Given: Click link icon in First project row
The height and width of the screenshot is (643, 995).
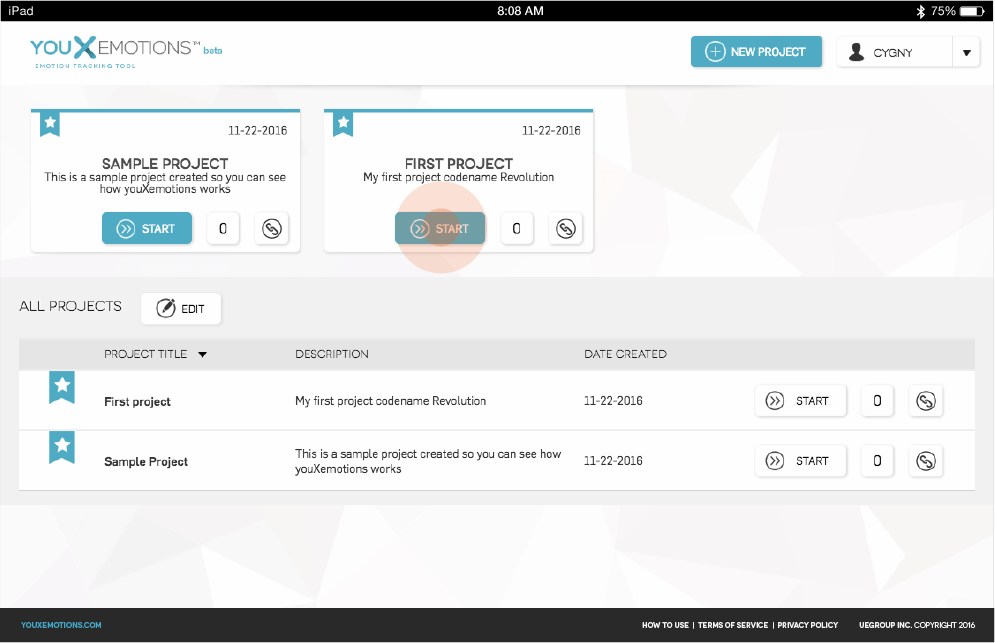Looking at the screenshot, I should pyautogui.click(x=926, y=401).
